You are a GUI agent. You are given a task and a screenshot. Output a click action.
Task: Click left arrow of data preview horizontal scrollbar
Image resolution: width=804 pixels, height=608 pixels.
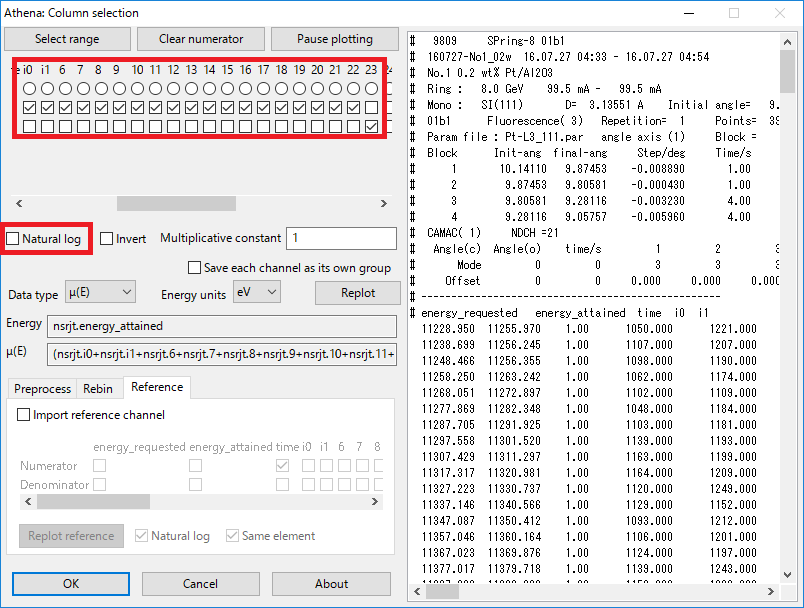pos(417,592)
